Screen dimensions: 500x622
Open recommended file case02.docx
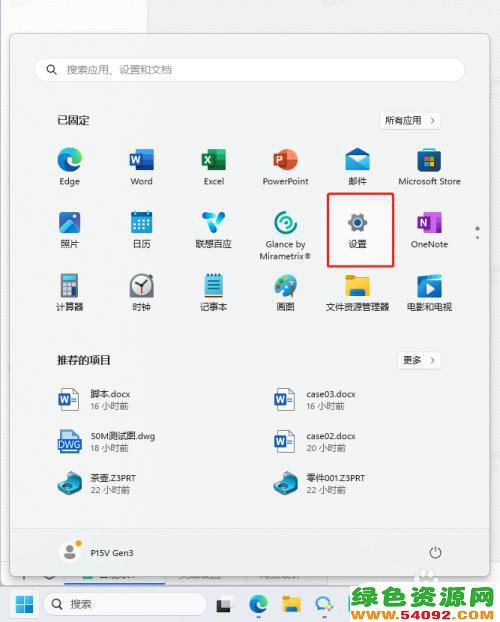[314, 442]
